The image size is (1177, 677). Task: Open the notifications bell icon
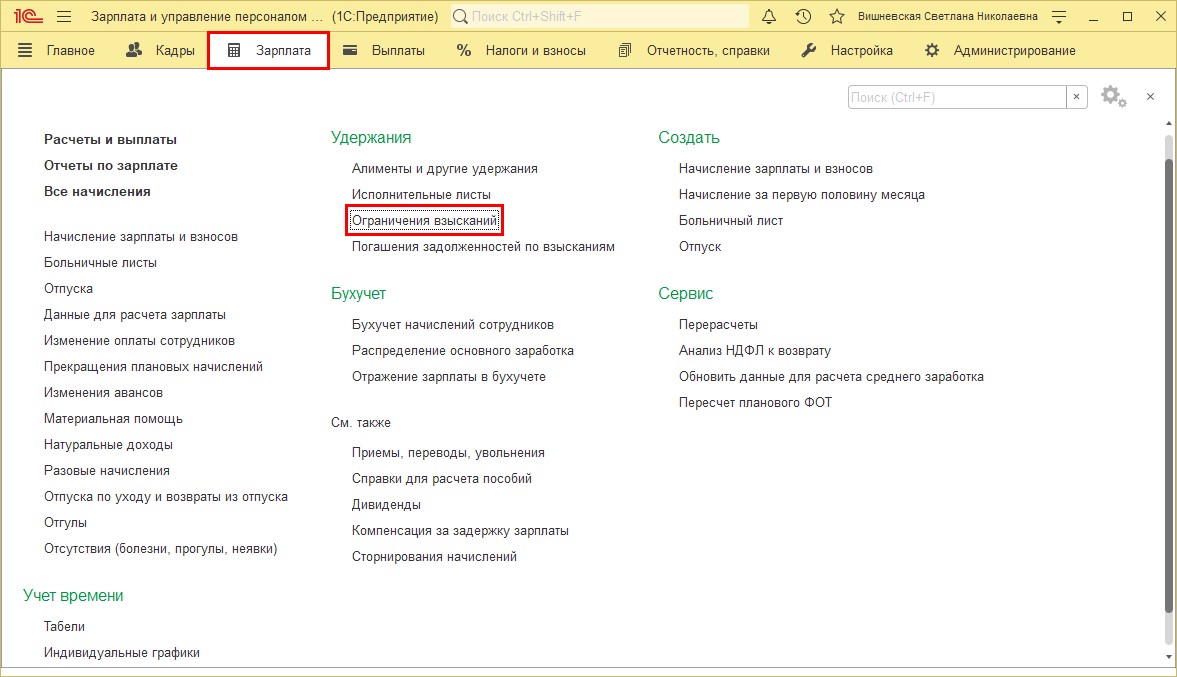coord(769,17)
